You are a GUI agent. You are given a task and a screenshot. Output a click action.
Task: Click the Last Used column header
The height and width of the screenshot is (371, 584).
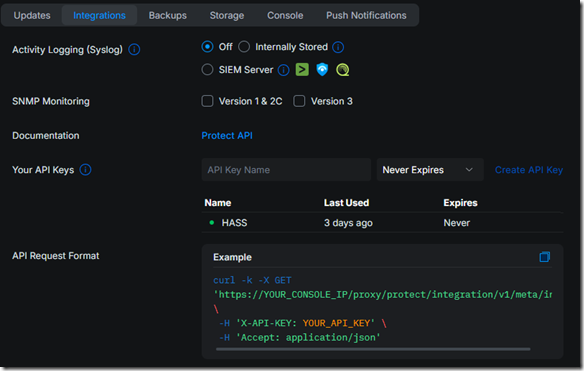pos(346,203)
